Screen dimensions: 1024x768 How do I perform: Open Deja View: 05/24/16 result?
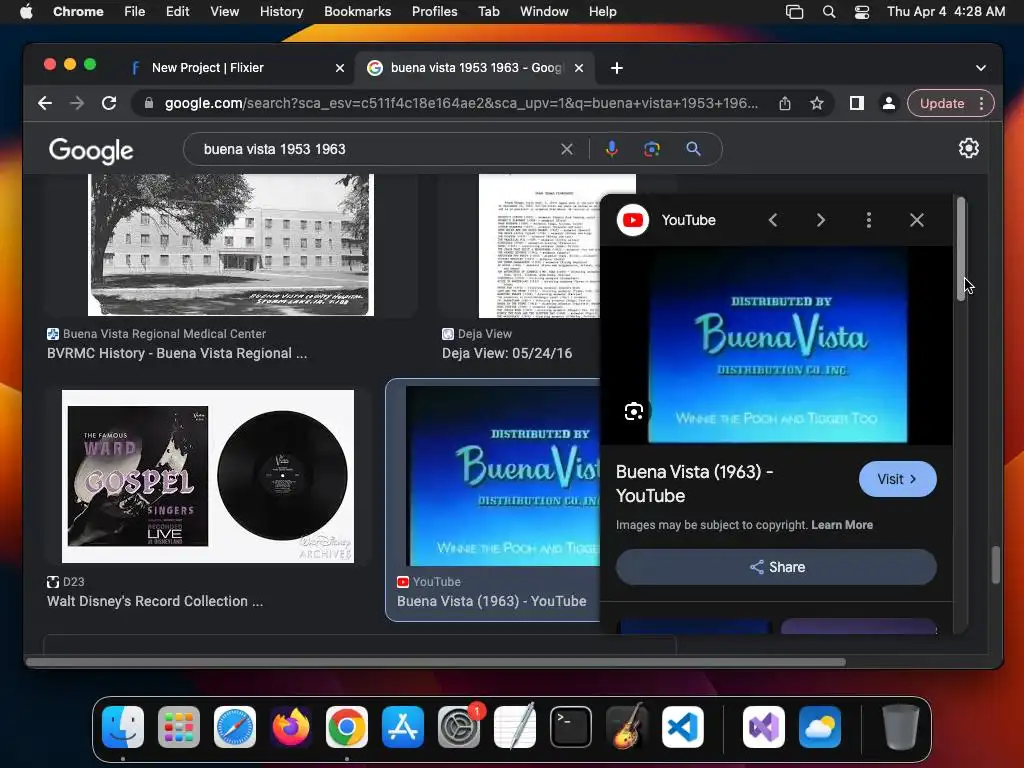click(507, 353)
